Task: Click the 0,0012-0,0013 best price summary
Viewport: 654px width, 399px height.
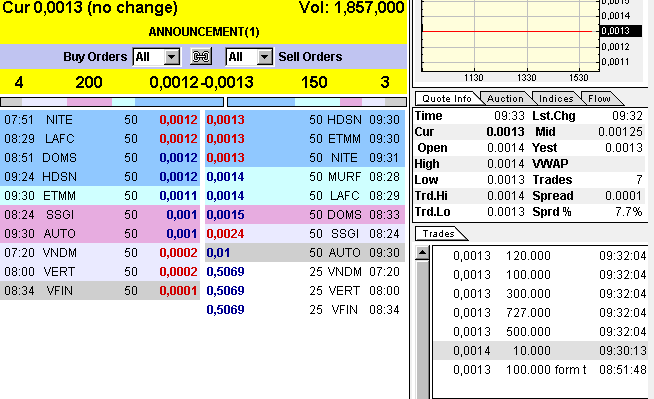Action: point(201,82)
